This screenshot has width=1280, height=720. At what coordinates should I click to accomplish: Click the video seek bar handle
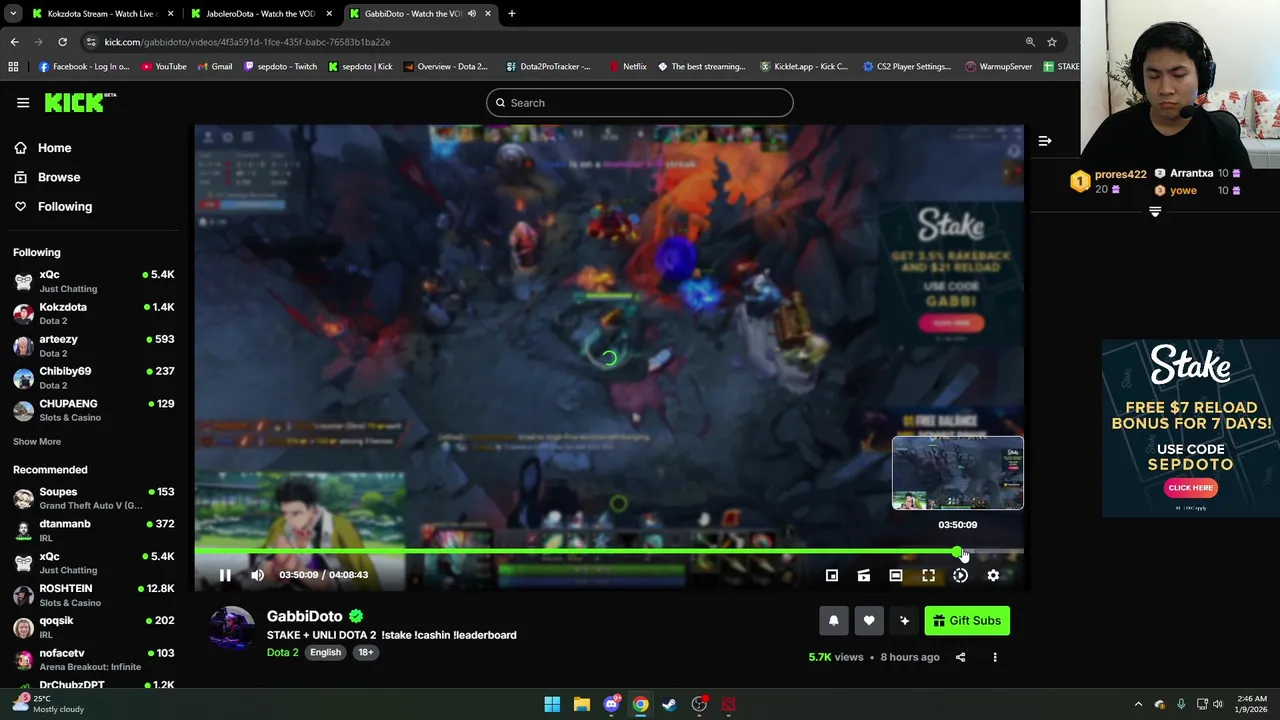957,552
